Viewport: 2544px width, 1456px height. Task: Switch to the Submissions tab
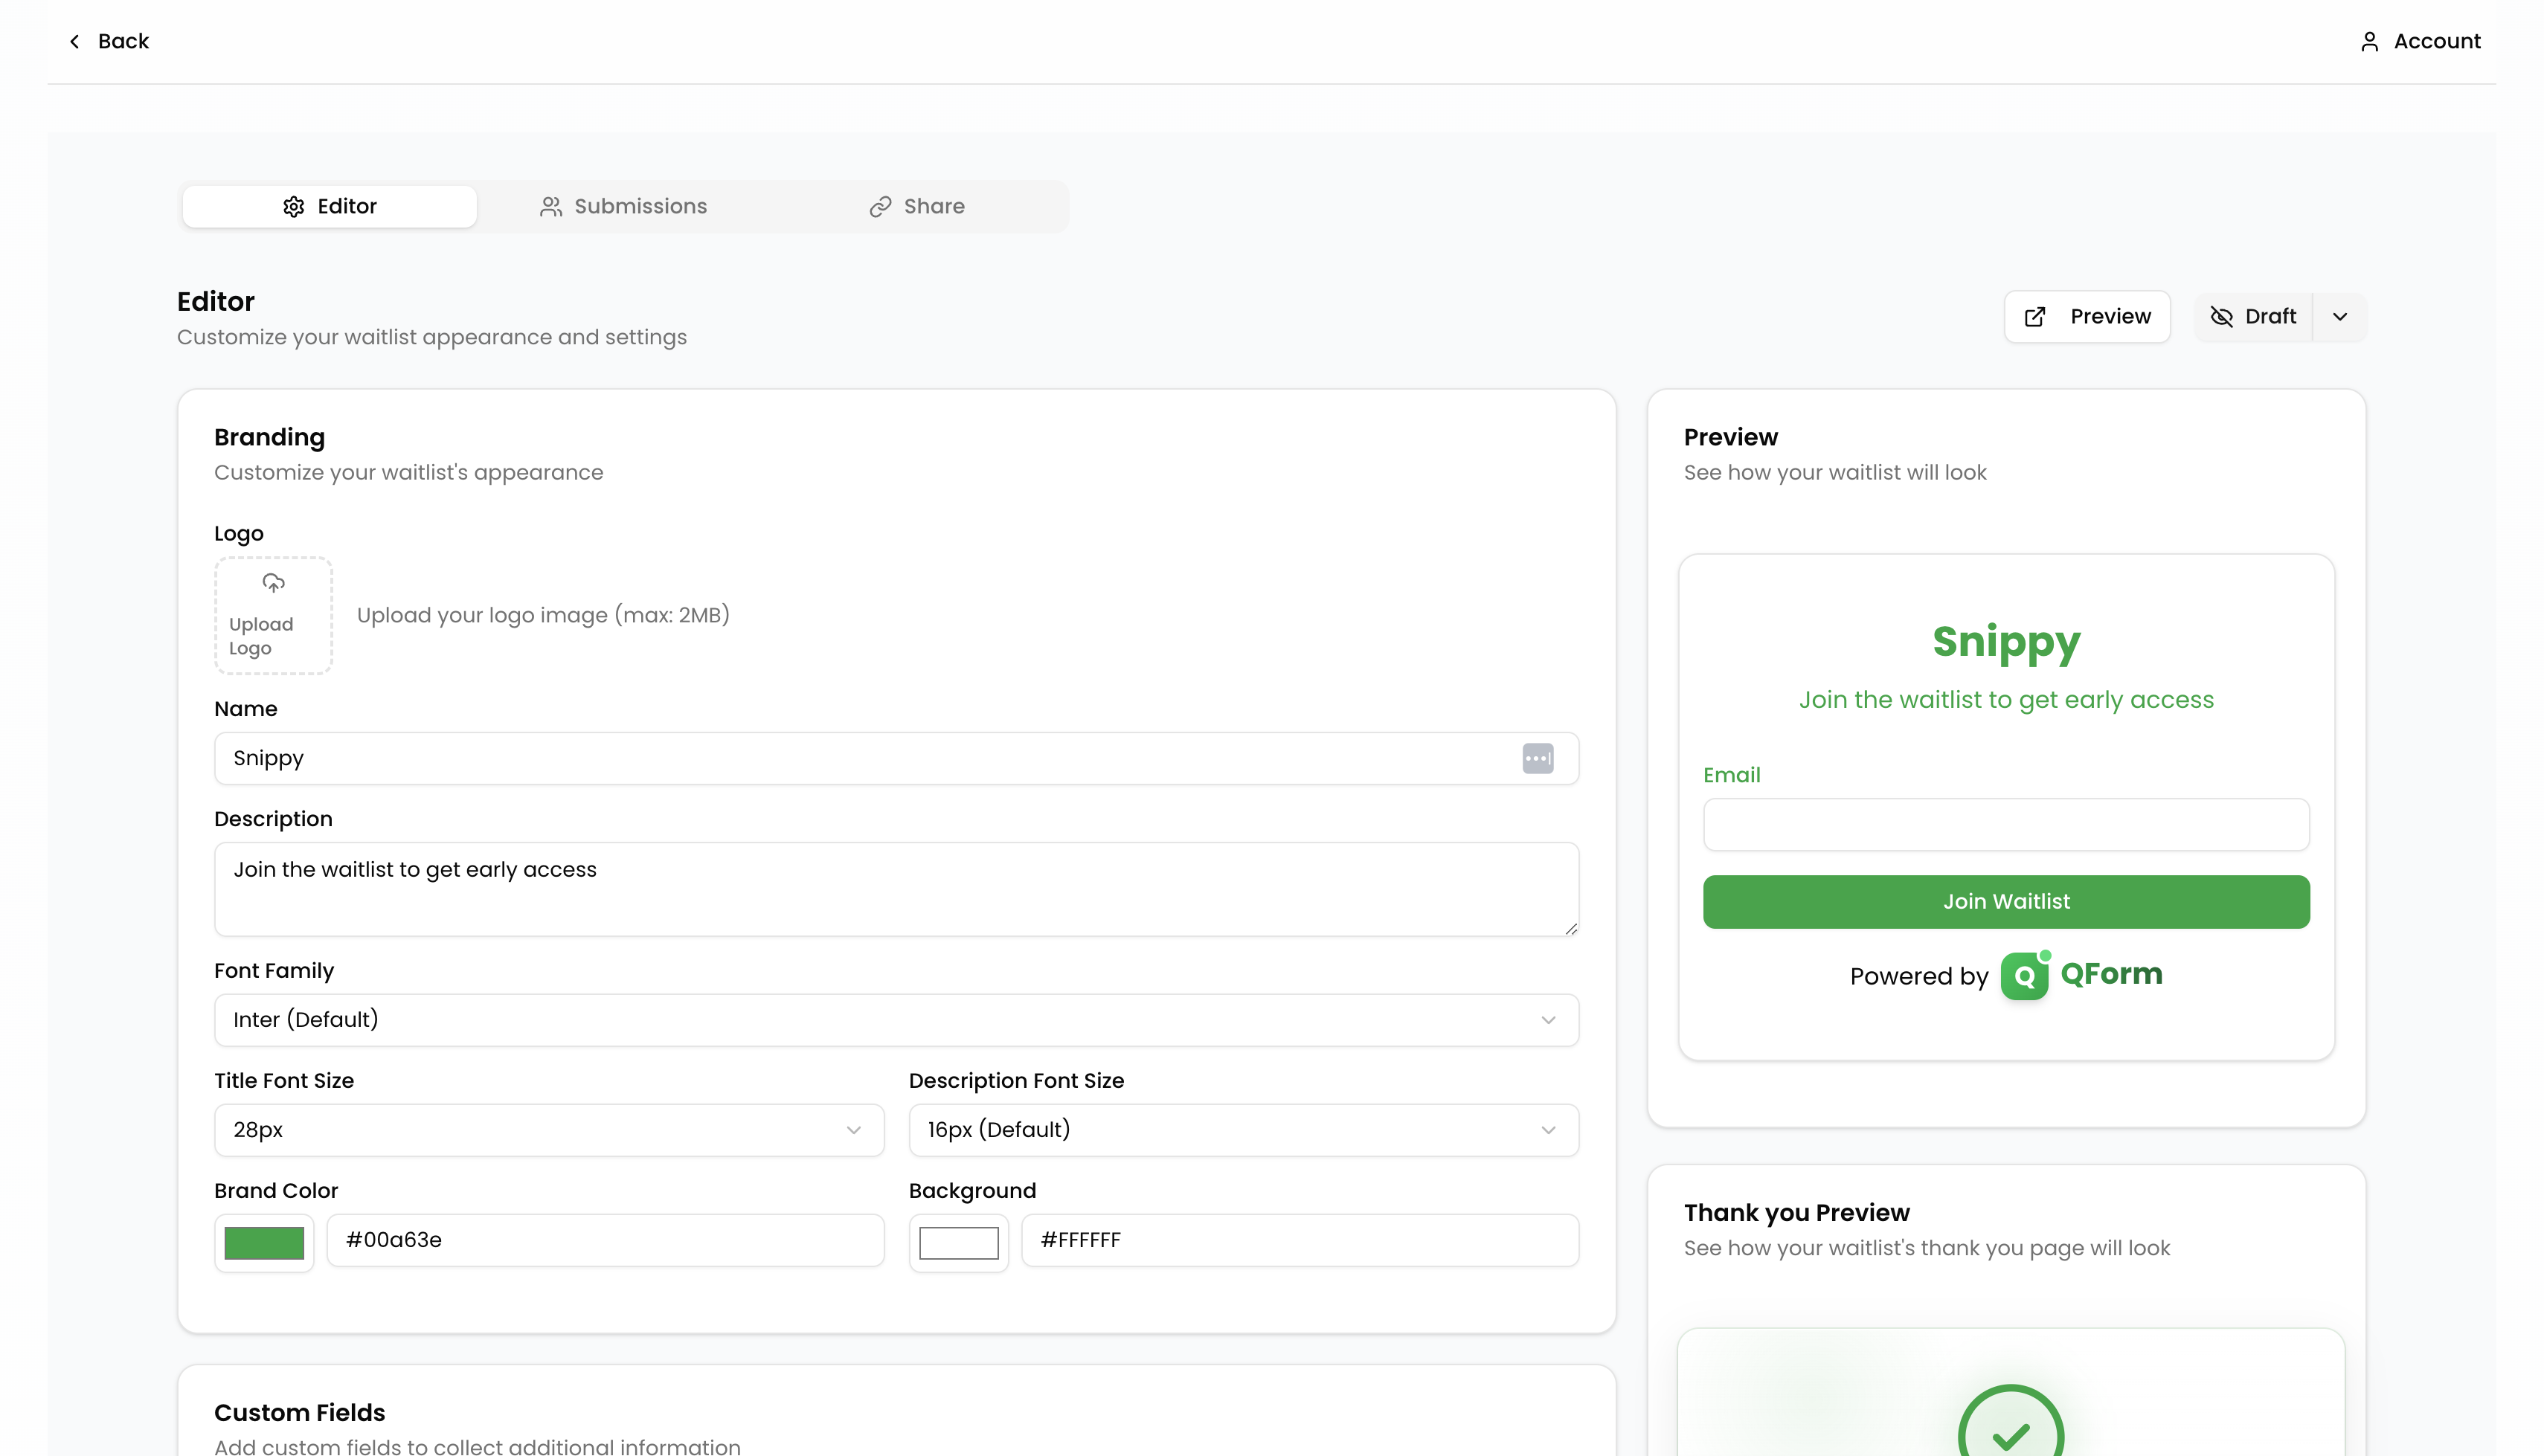[623, 206]
